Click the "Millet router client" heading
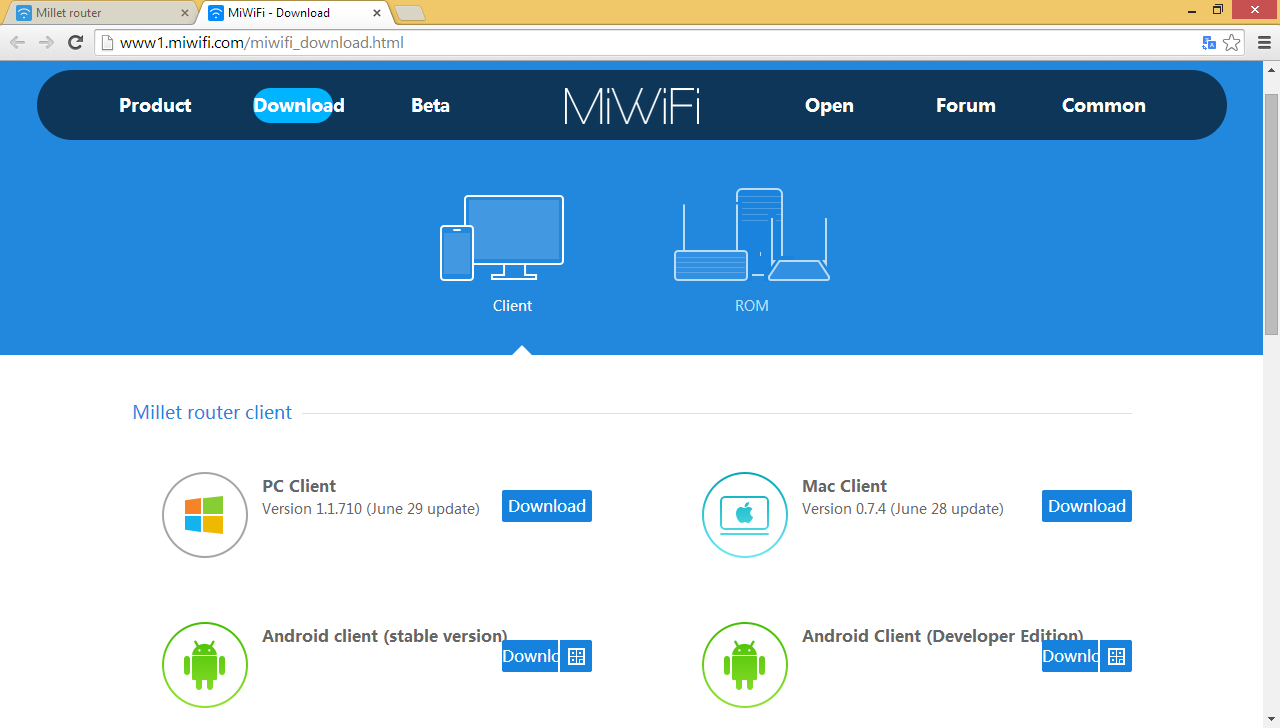Viewport: 1280px width, 728px height. pos(212,412)
